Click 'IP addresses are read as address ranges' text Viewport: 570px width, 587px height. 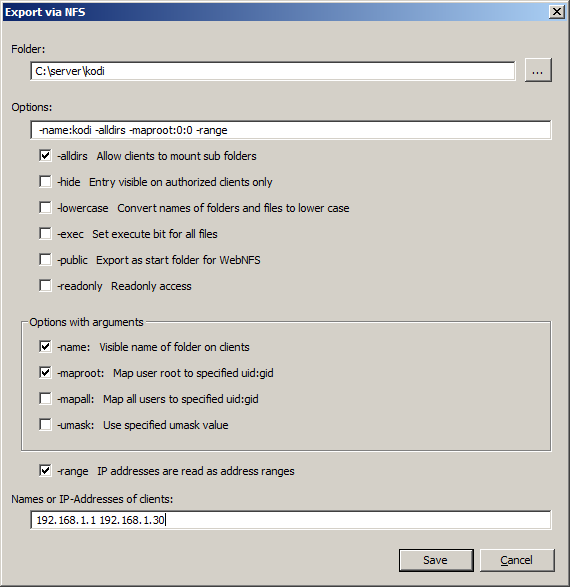pos(196,471)
